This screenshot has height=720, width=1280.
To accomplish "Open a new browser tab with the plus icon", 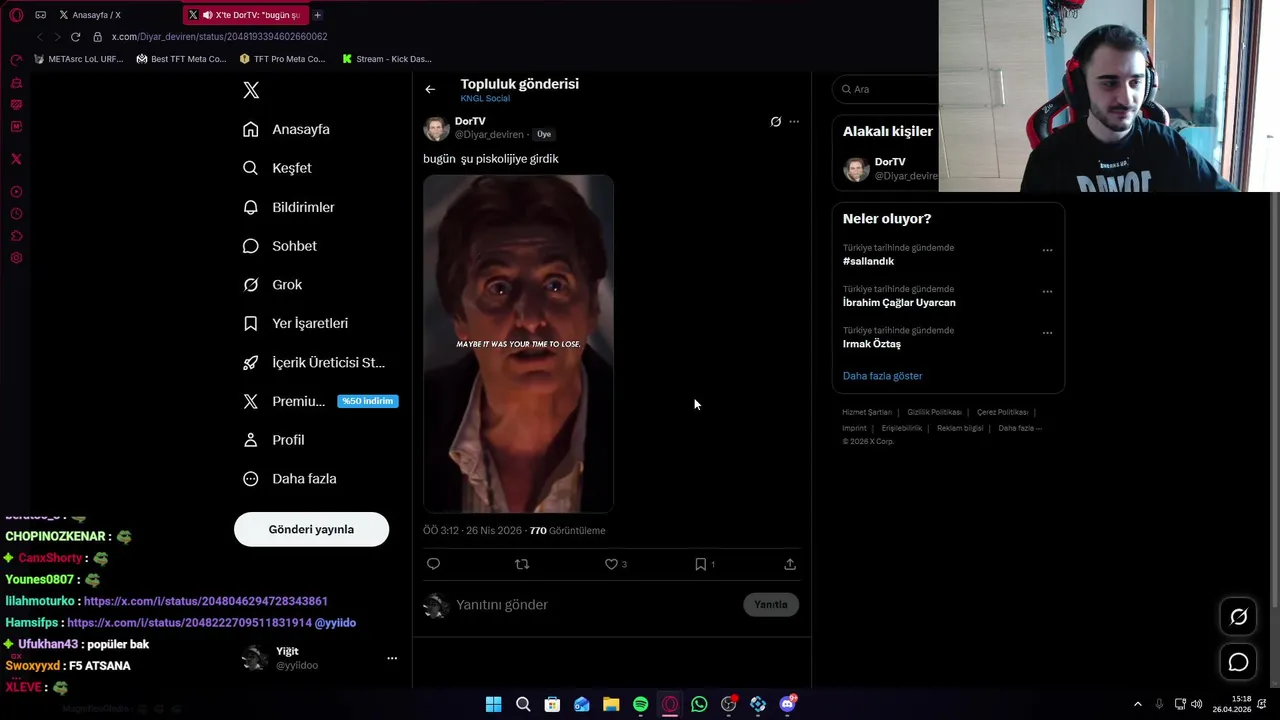I will 317,15.
